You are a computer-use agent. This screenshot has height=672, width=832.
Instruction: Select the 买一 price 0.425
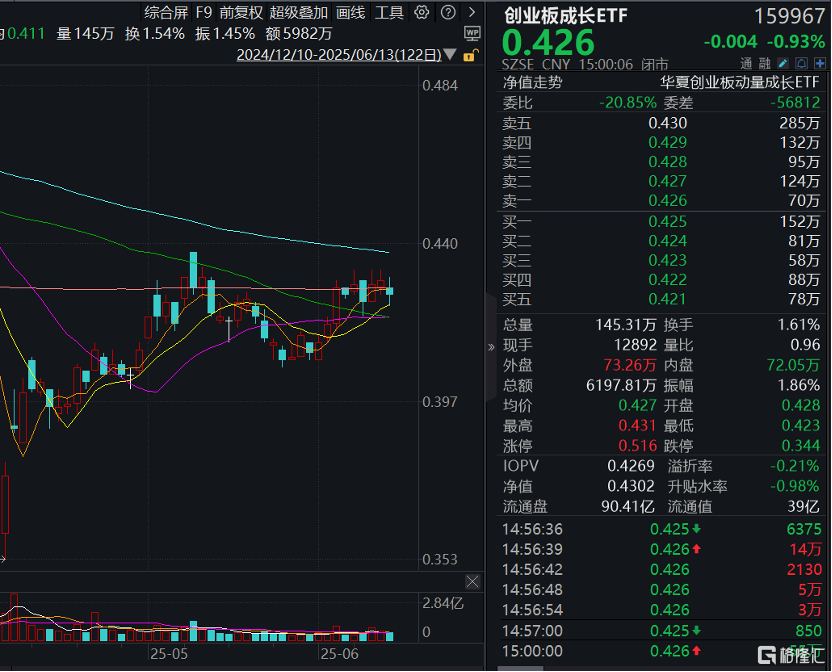[668, 221]
